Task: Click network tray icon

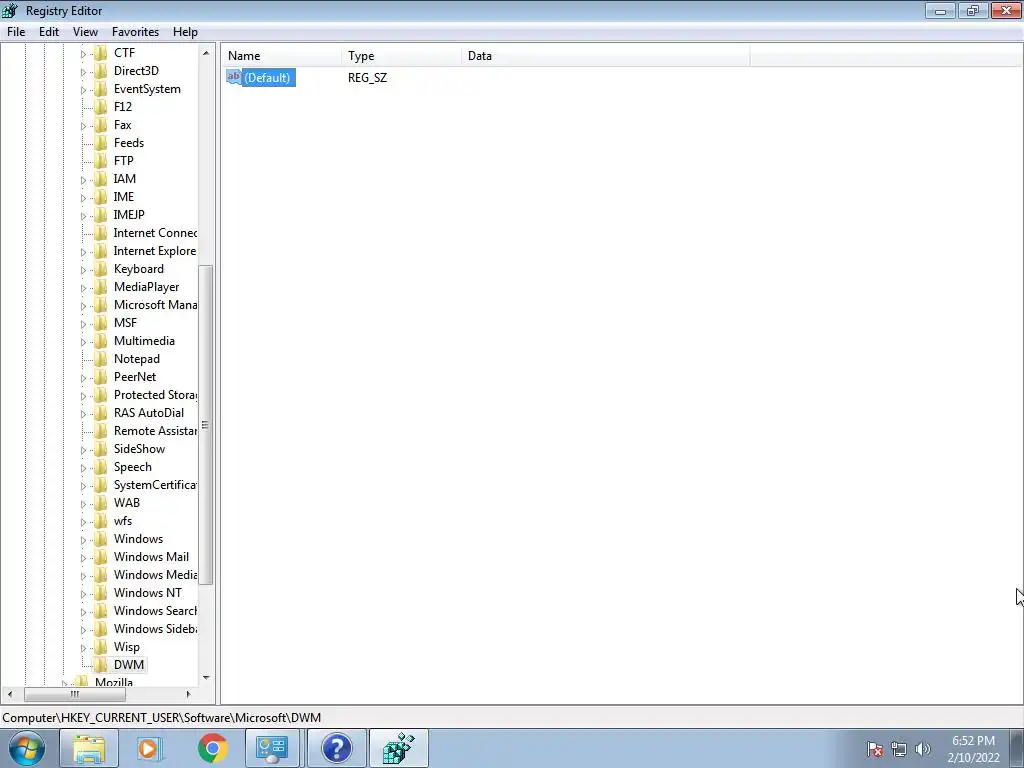Action: 899,749
